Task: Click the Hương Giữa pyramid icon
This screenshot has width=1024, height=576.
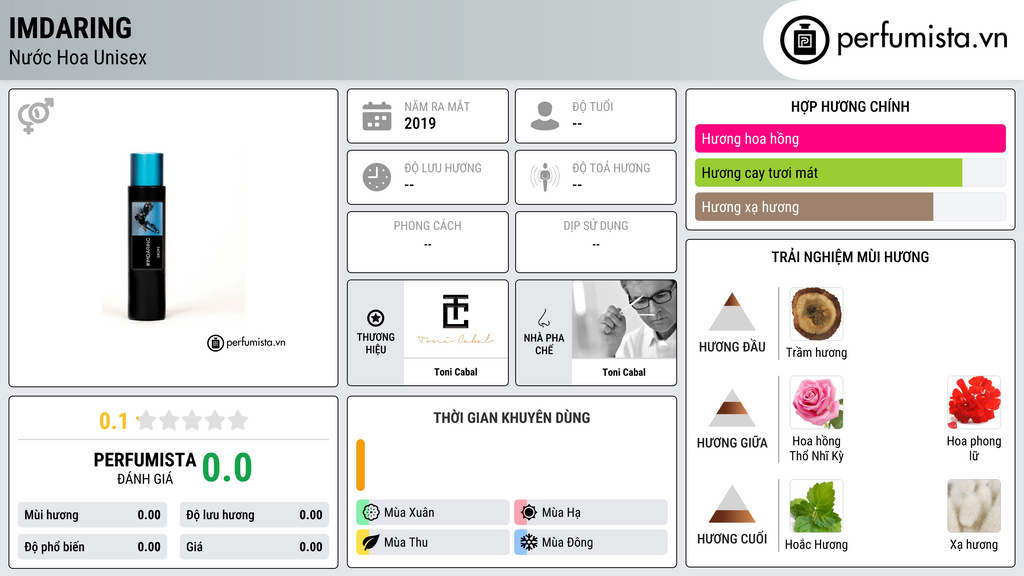Action: tap(732, 408)
